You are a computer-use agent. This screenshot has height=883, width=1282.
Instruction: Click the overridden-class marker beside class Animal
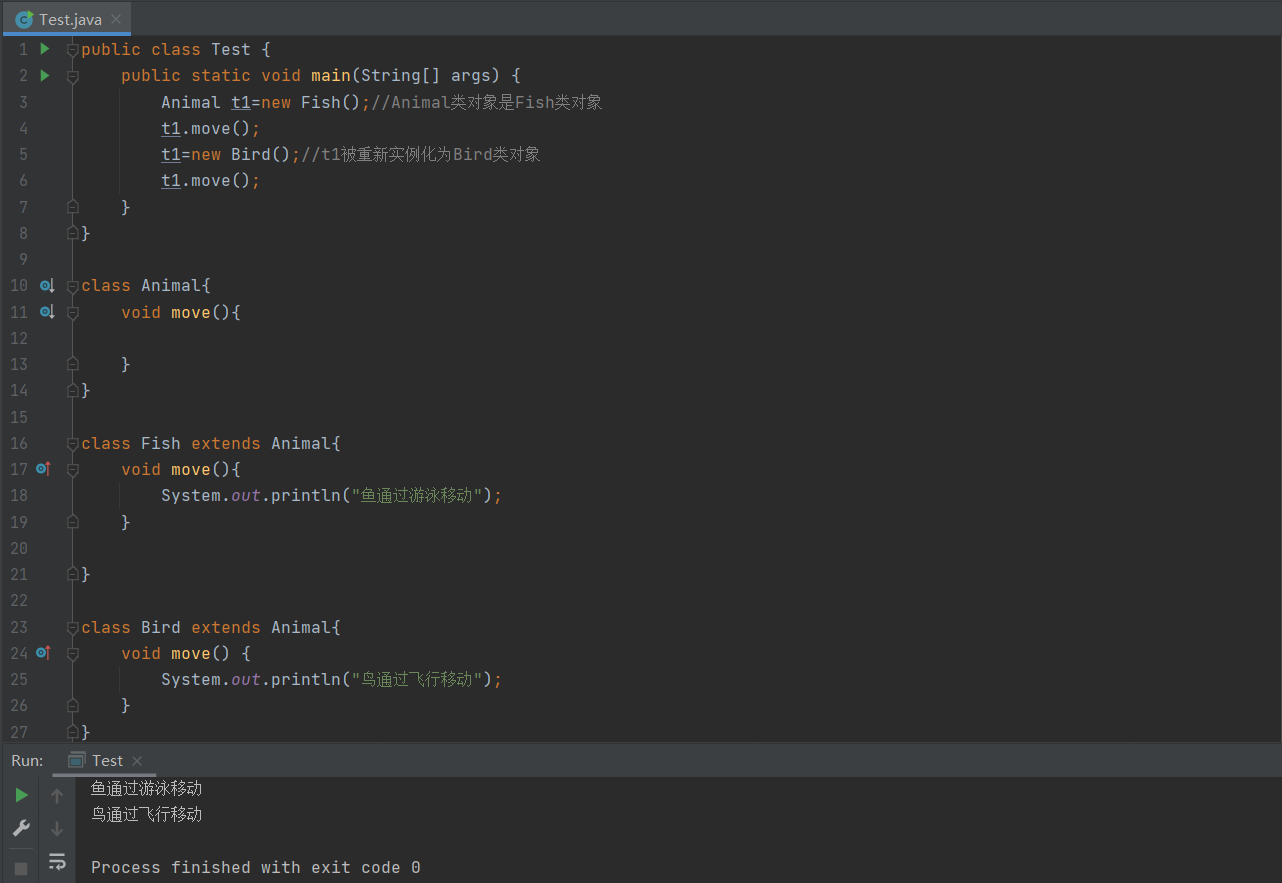pyautogui.click(x=46, y=286)
